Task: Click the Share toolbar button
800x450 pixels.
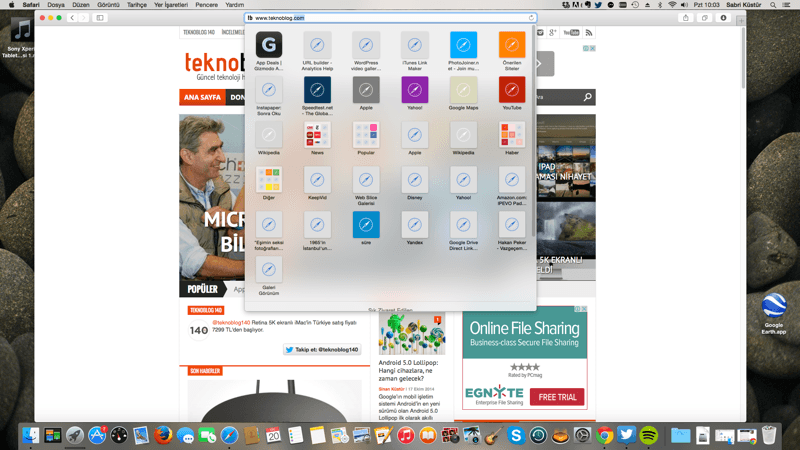Action: pos(686,18)
